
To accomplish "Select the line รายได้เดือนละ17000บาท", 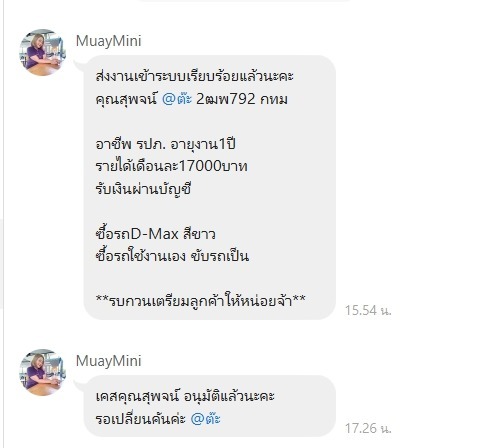I will coord(171,166).
